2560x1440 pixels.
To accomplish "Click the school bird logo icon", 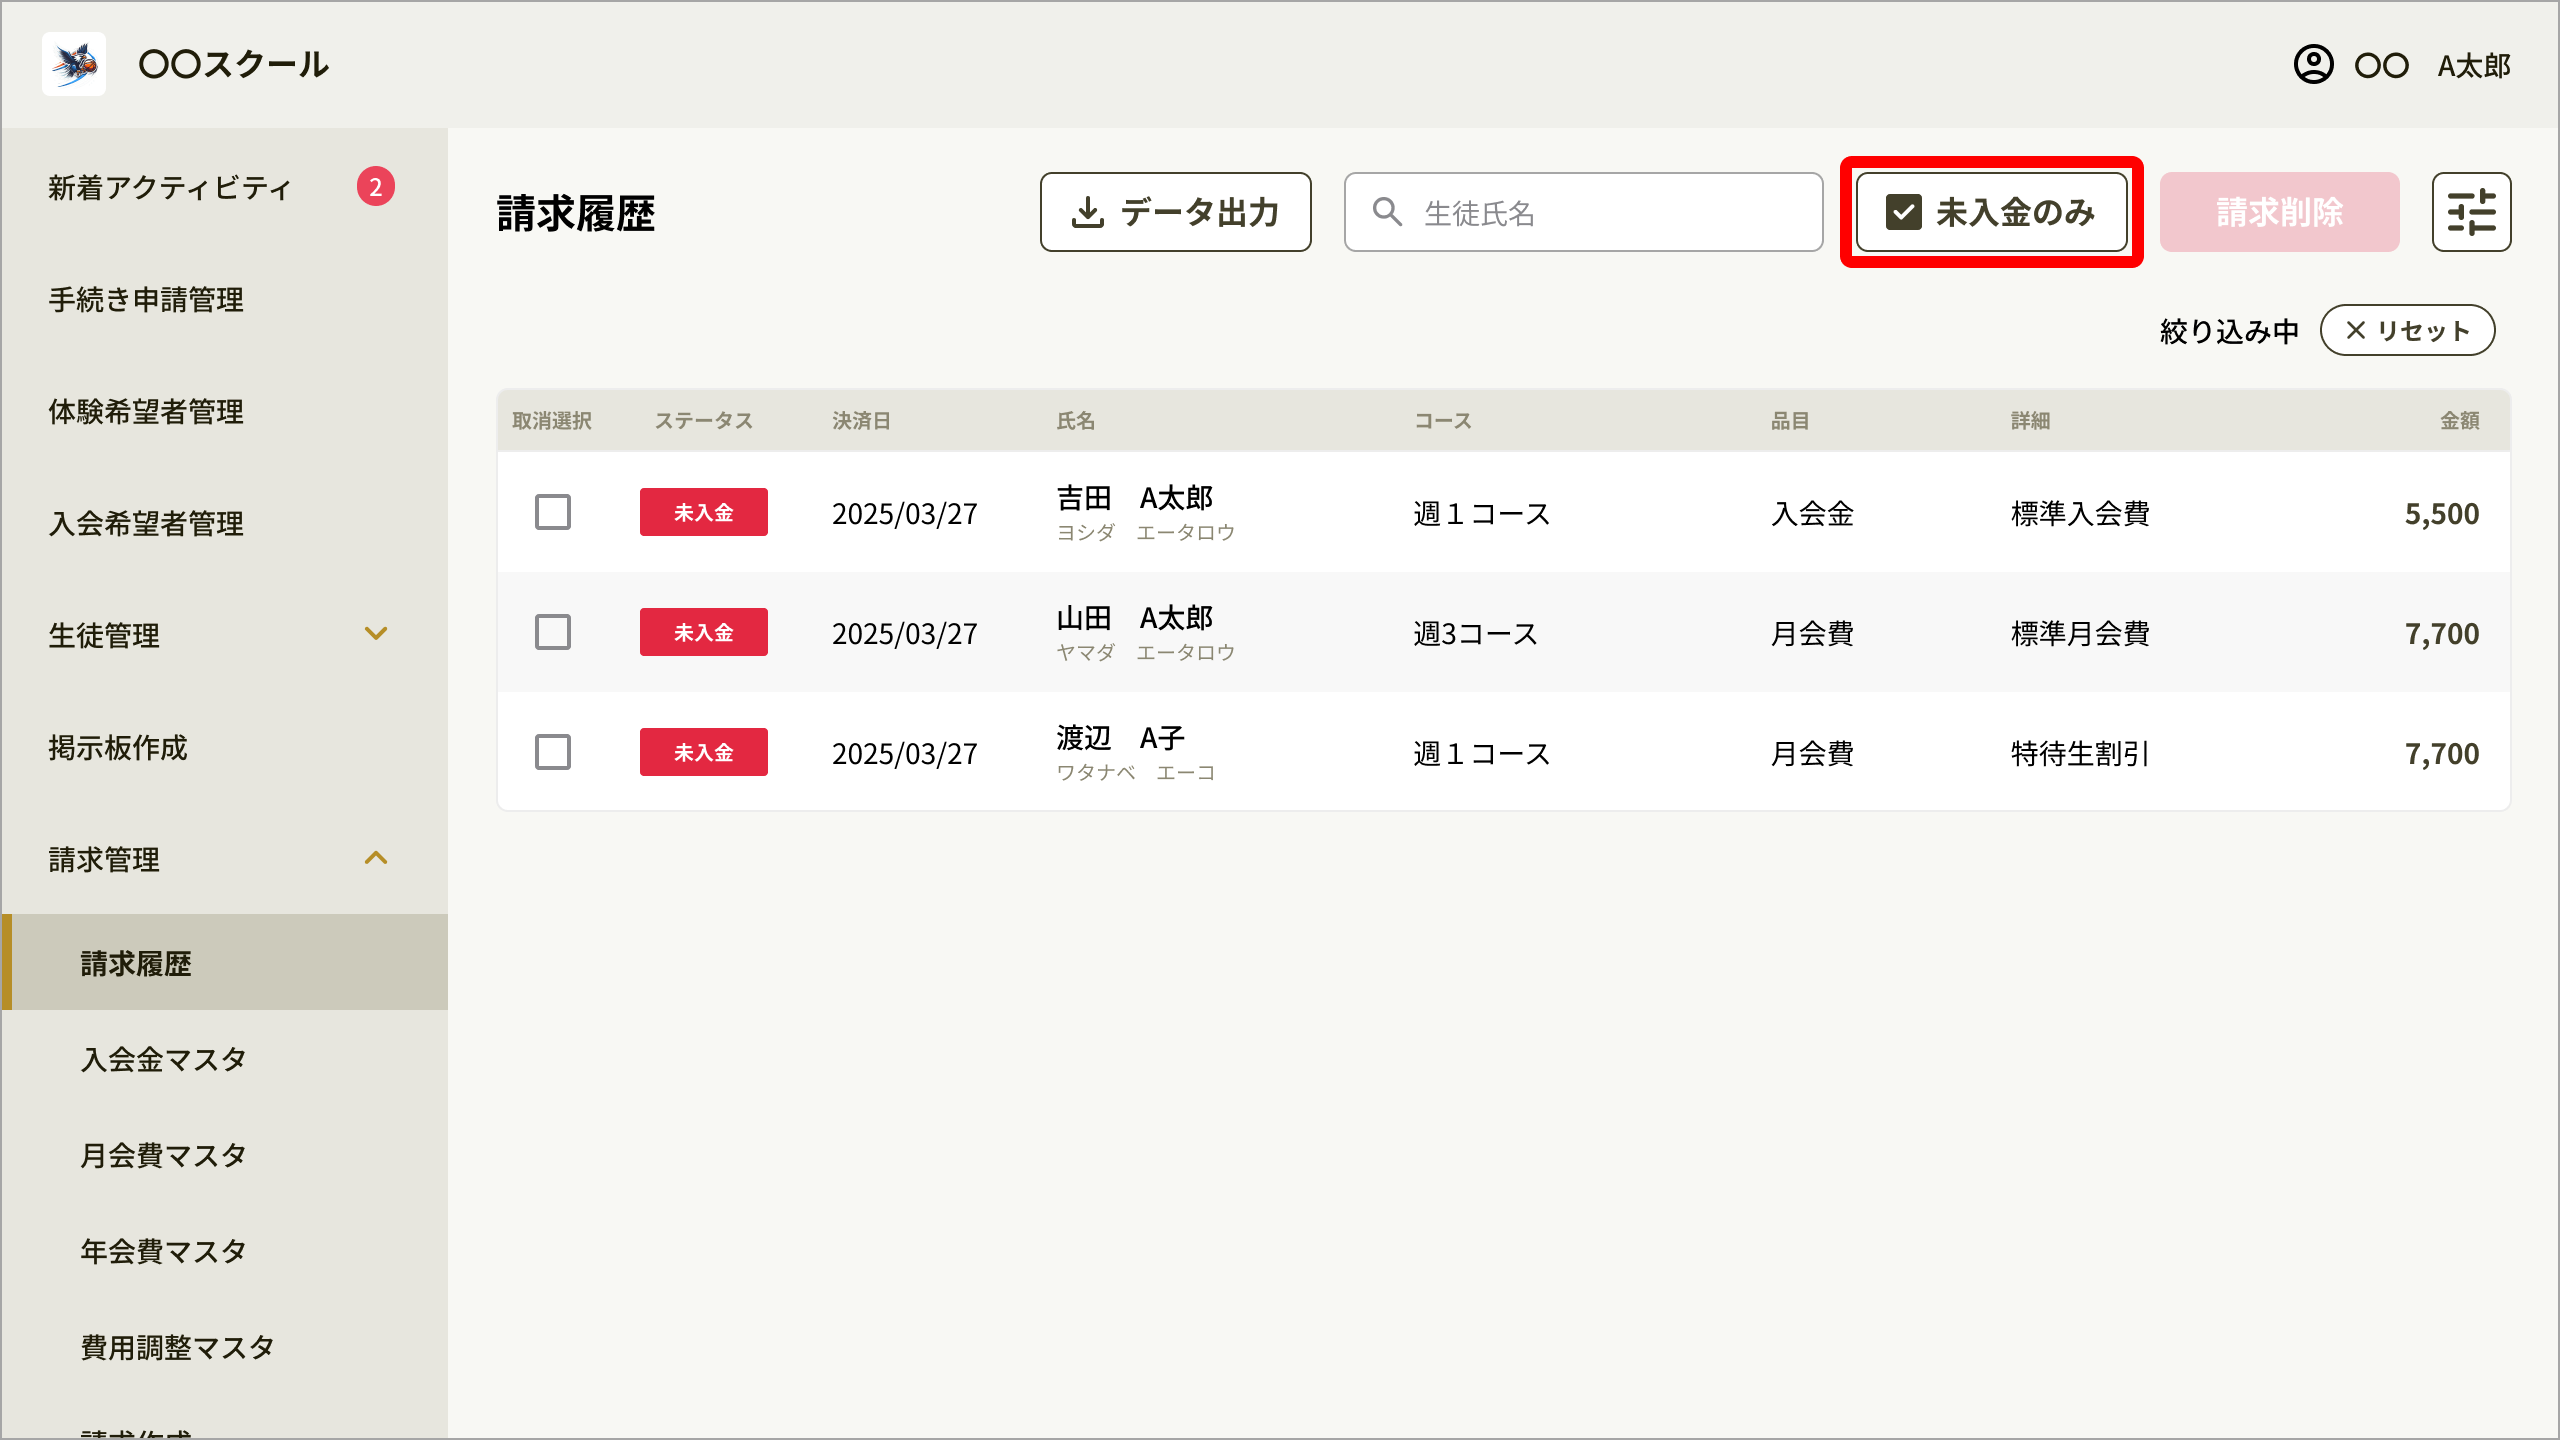I will [74, 64].
